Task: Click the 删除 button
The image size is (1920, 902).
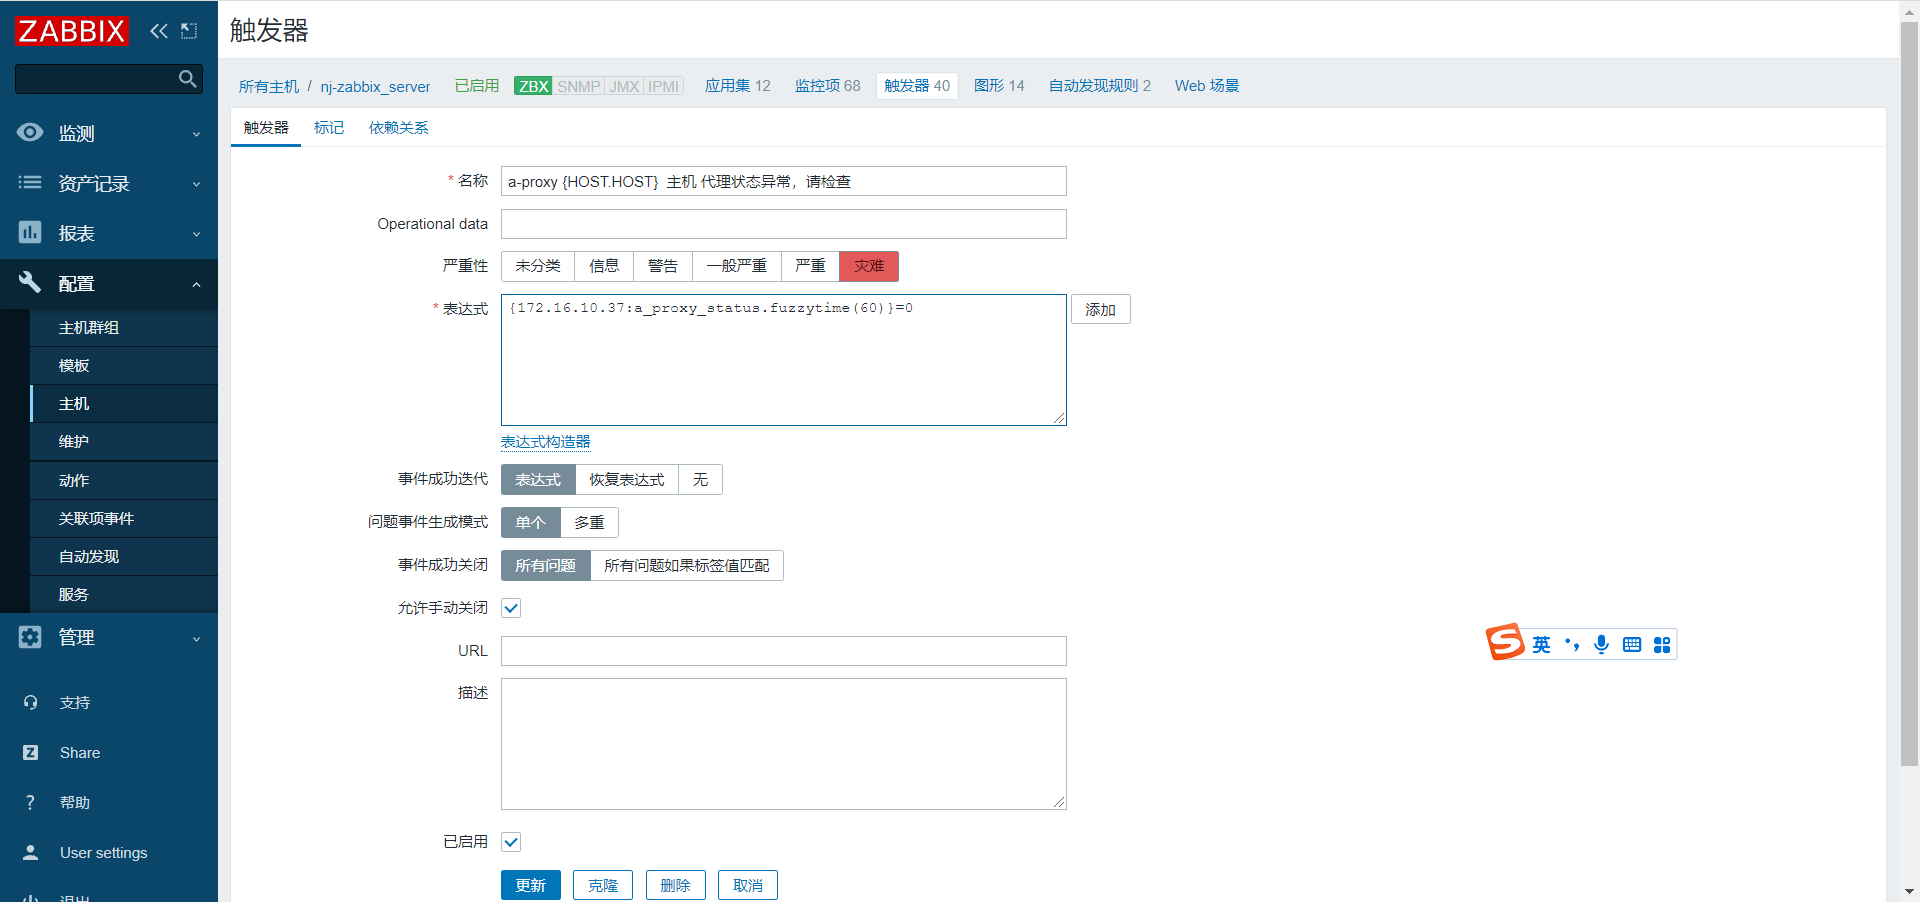Action: point(675,885)
